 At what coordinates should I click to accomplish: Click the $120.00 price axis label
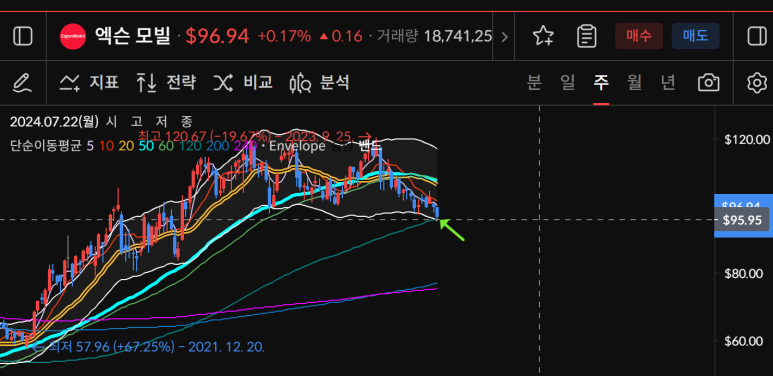[747, 139]
